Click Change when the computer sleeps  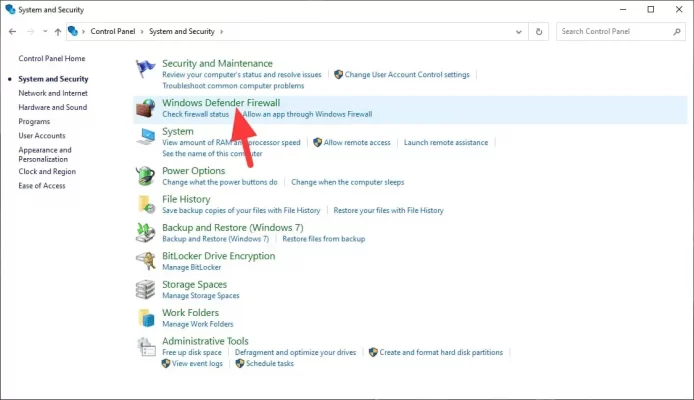pyautogui.click(x=347, y=182)
